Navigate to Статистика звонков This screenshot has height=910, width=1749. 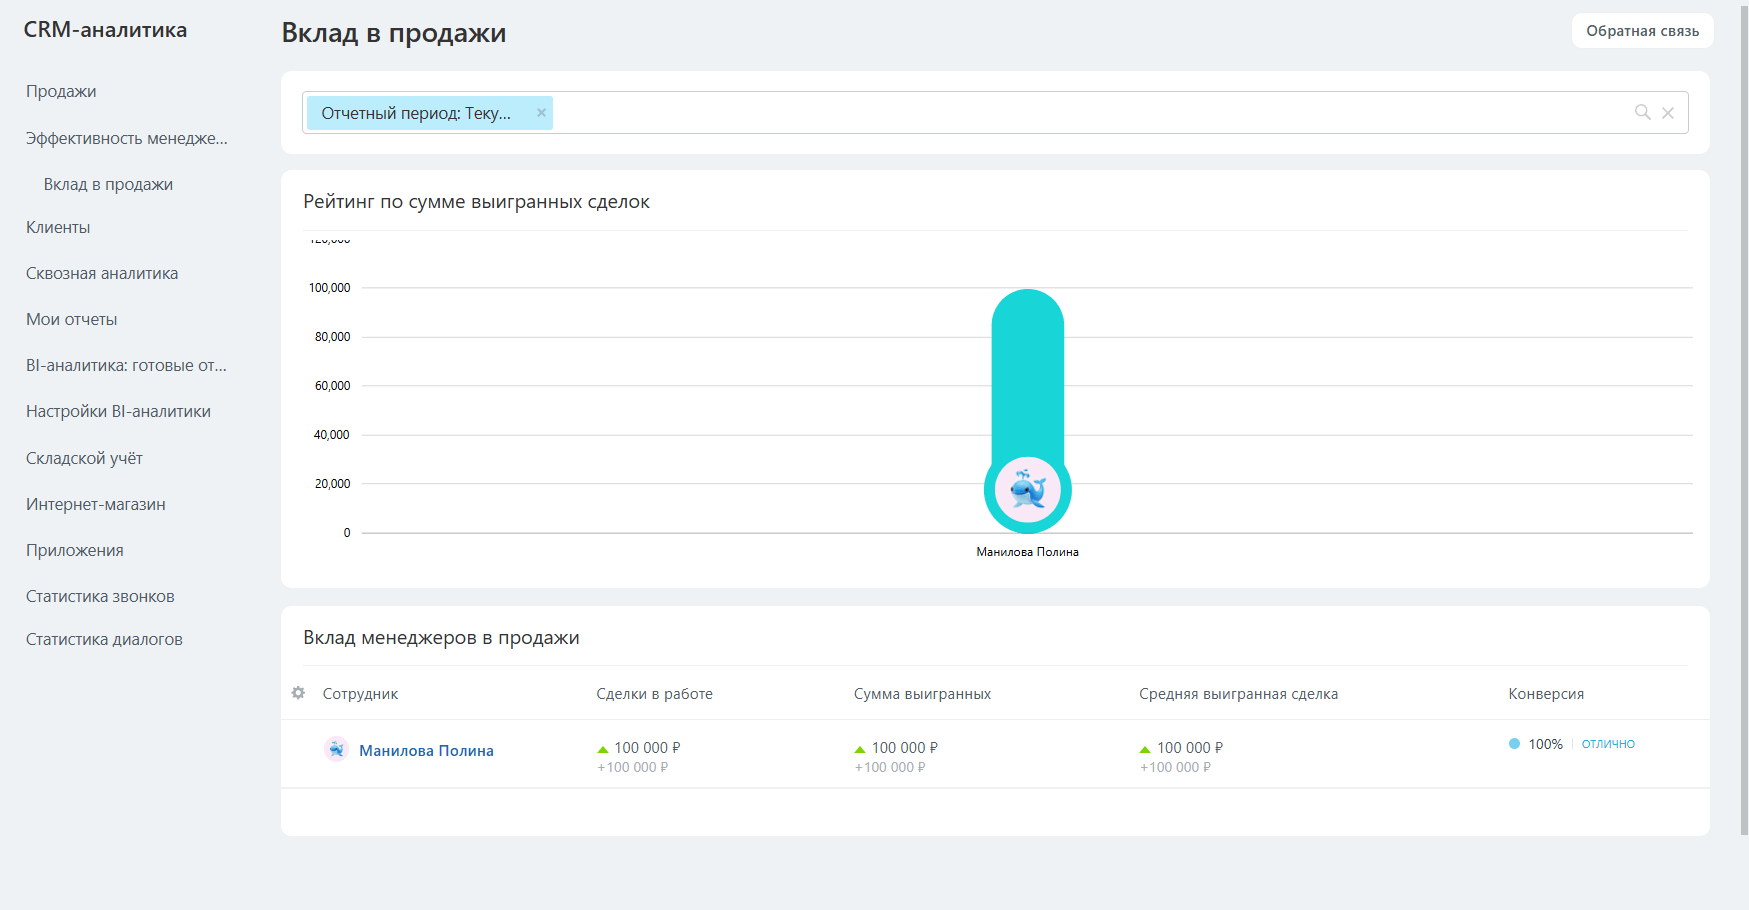click(100, 596)
